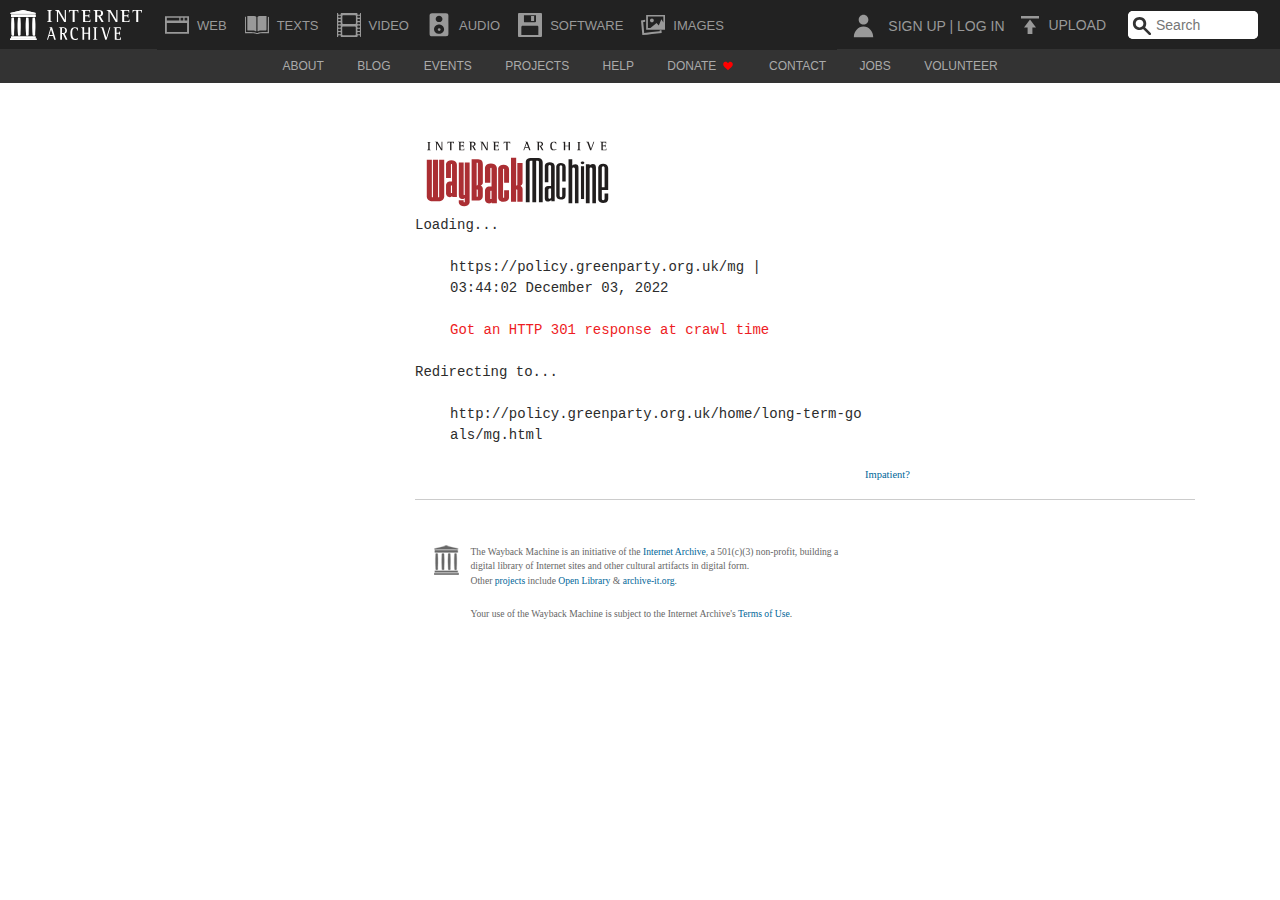This screenshot has width=1280, height=900.
Task: Click the Upload arrow icon
Action: pyautogui.click(x=1030, y=25)
